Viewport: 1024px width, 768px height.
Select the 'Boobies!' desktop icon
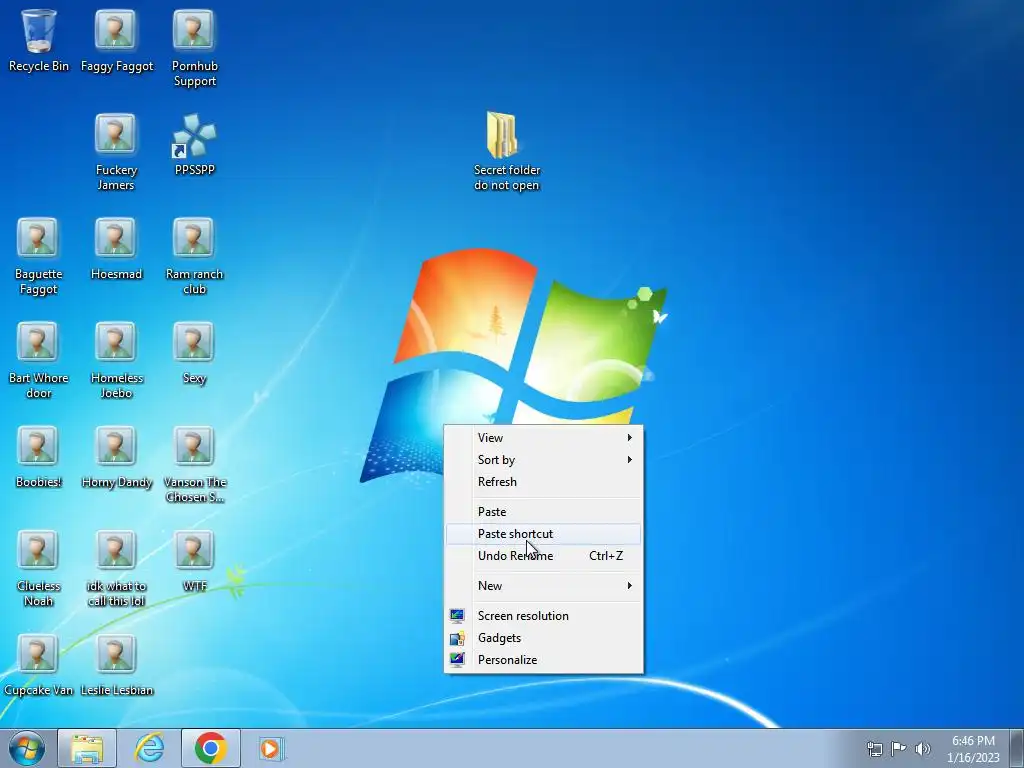[38, 457]
